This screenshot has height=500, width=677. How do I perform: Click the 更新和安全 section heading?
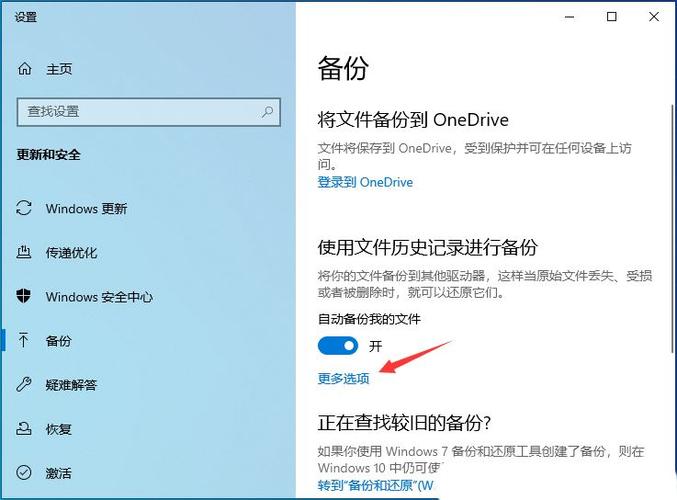(x=48, y=155)
